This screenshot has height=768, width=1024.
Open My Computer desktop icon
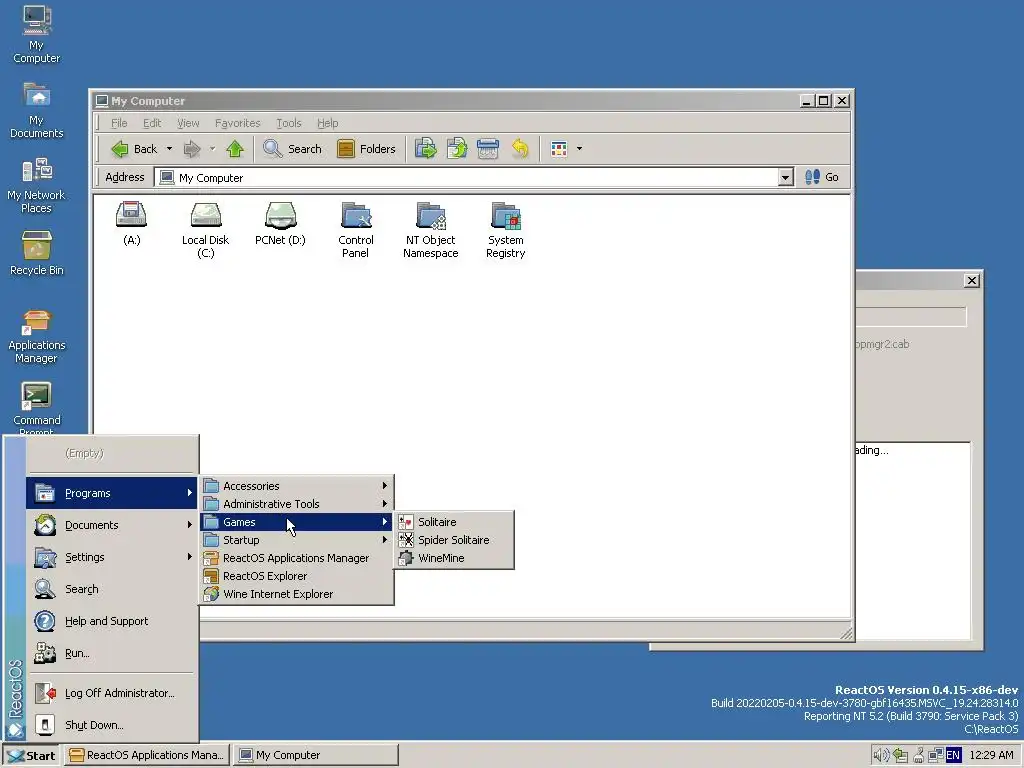click(x=37, y=35)
